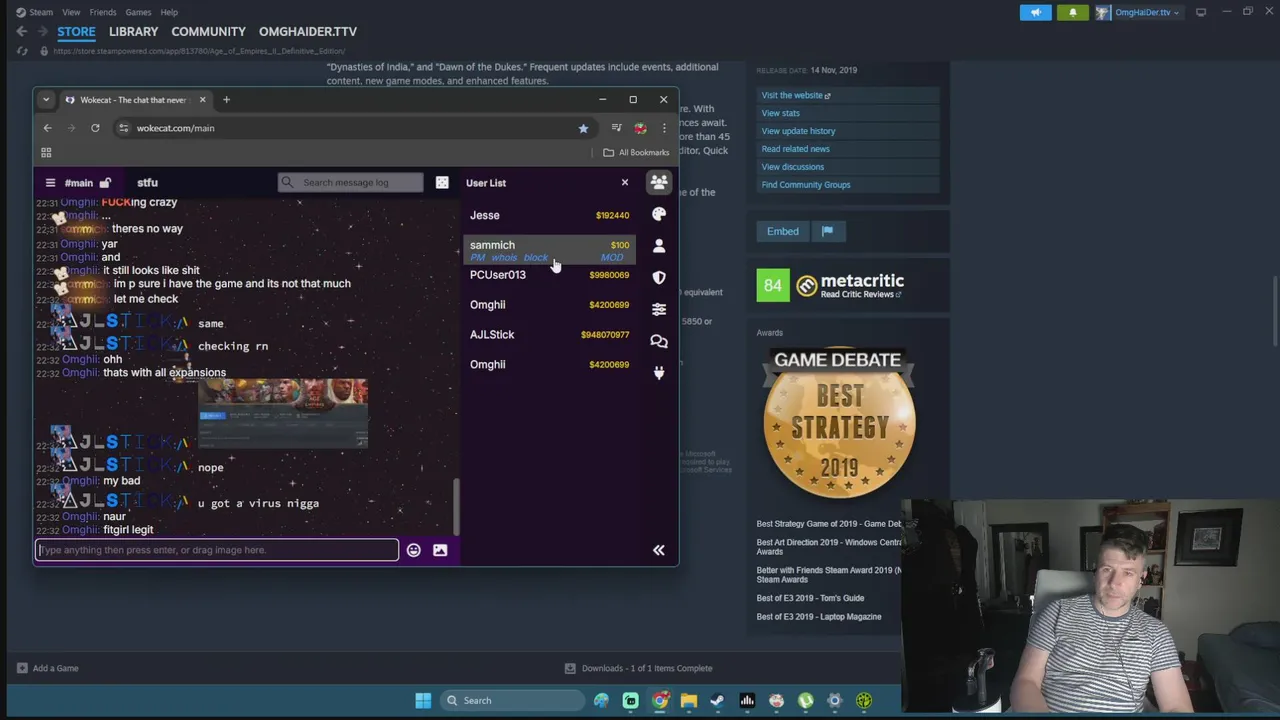Viewport: 1280px width, 720px height.
Task: Open the chat bubbles icon in Wokecat sidebar
Action: 659,341
